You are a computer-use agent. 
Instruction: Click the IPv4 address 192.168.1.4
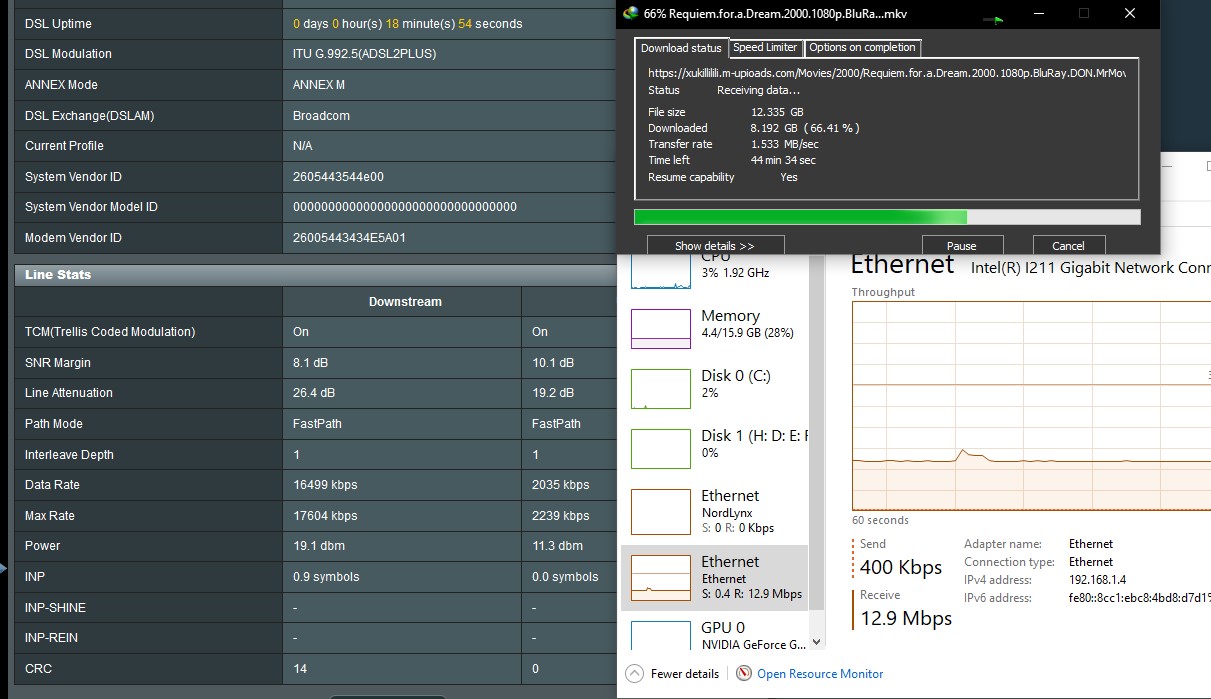coord(1098,580)
